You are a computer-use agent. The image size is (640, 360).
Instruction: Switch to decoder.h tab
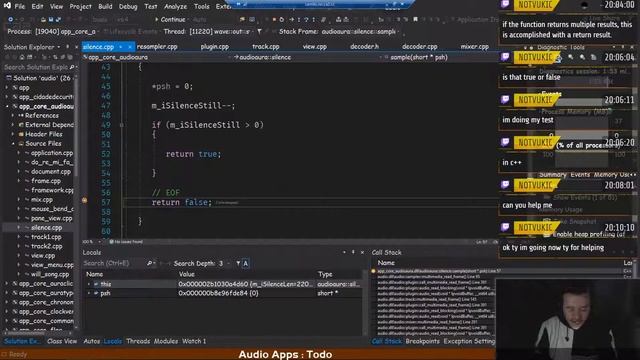coord(364,47)
